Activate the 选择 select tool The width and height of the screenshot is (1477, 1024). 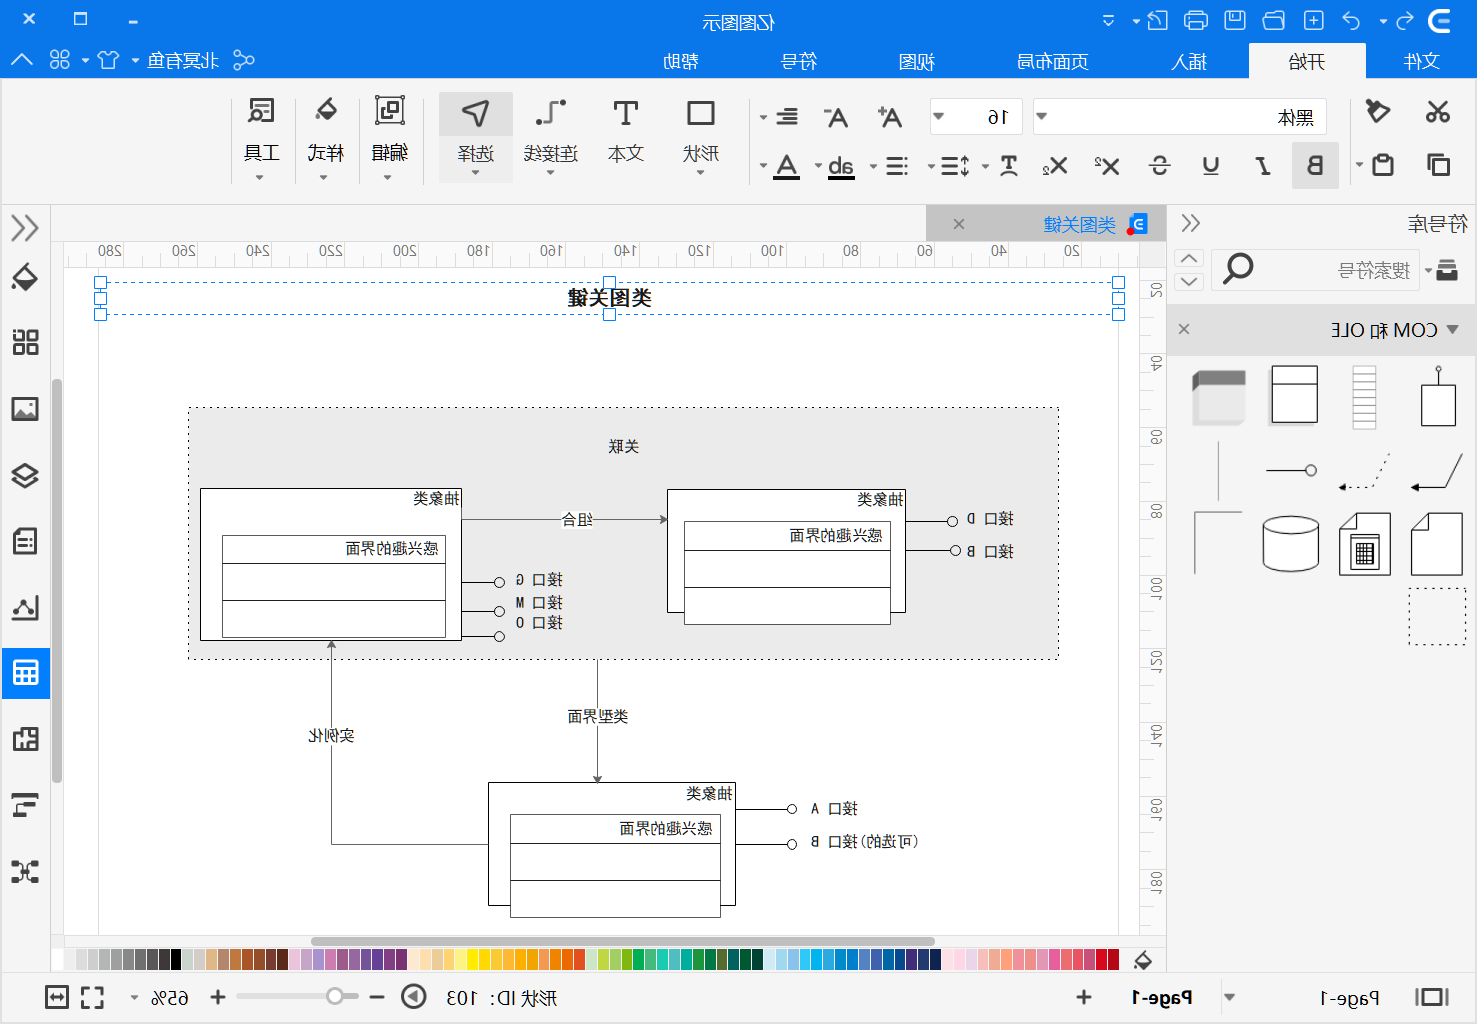click(x=476, y=136)
